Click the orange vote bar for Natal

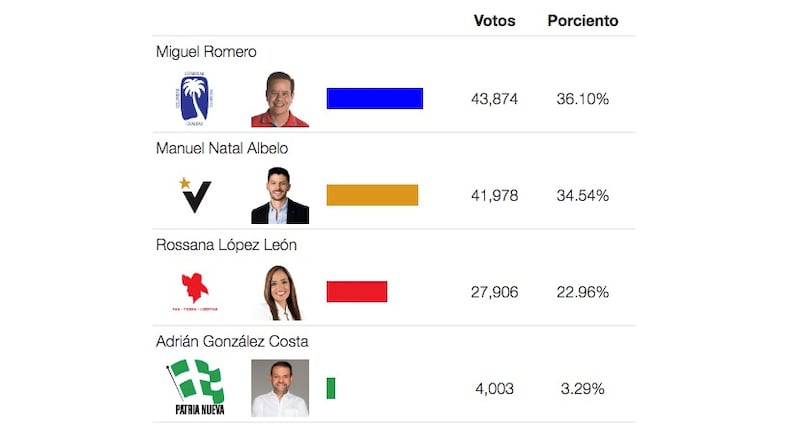(x=372, y=195)
